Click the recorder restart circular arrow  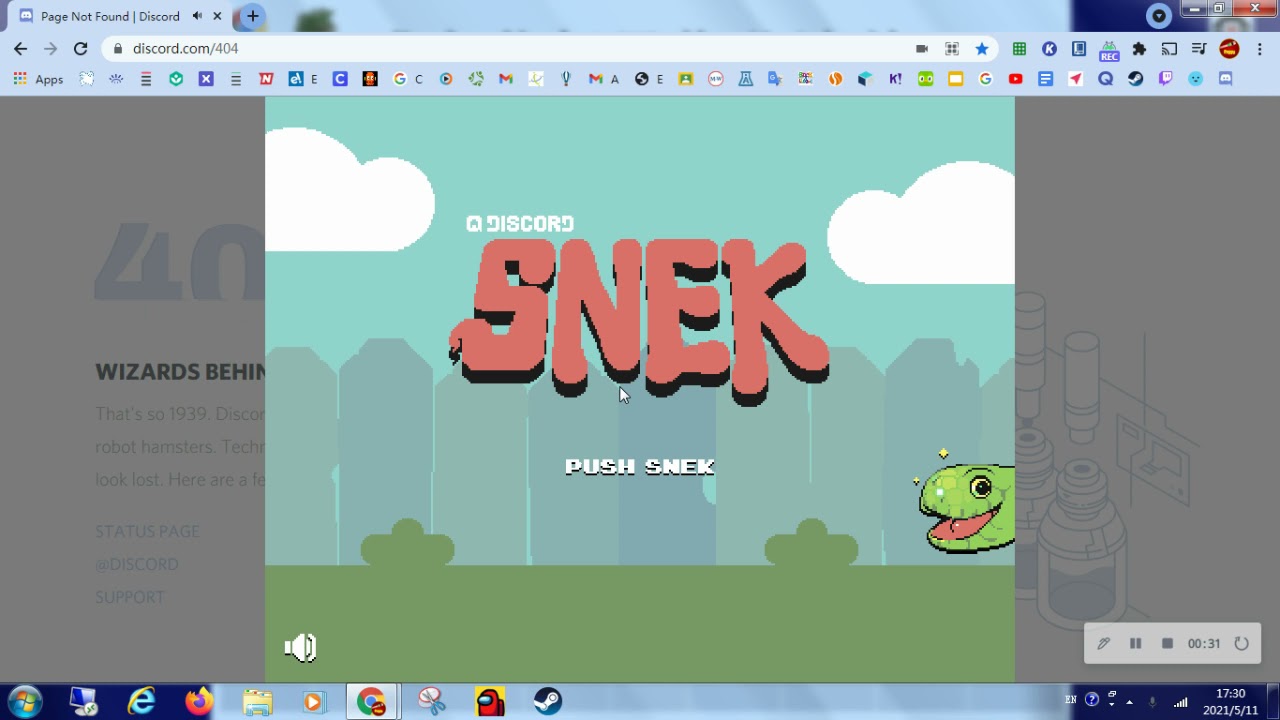point(1241,644)
